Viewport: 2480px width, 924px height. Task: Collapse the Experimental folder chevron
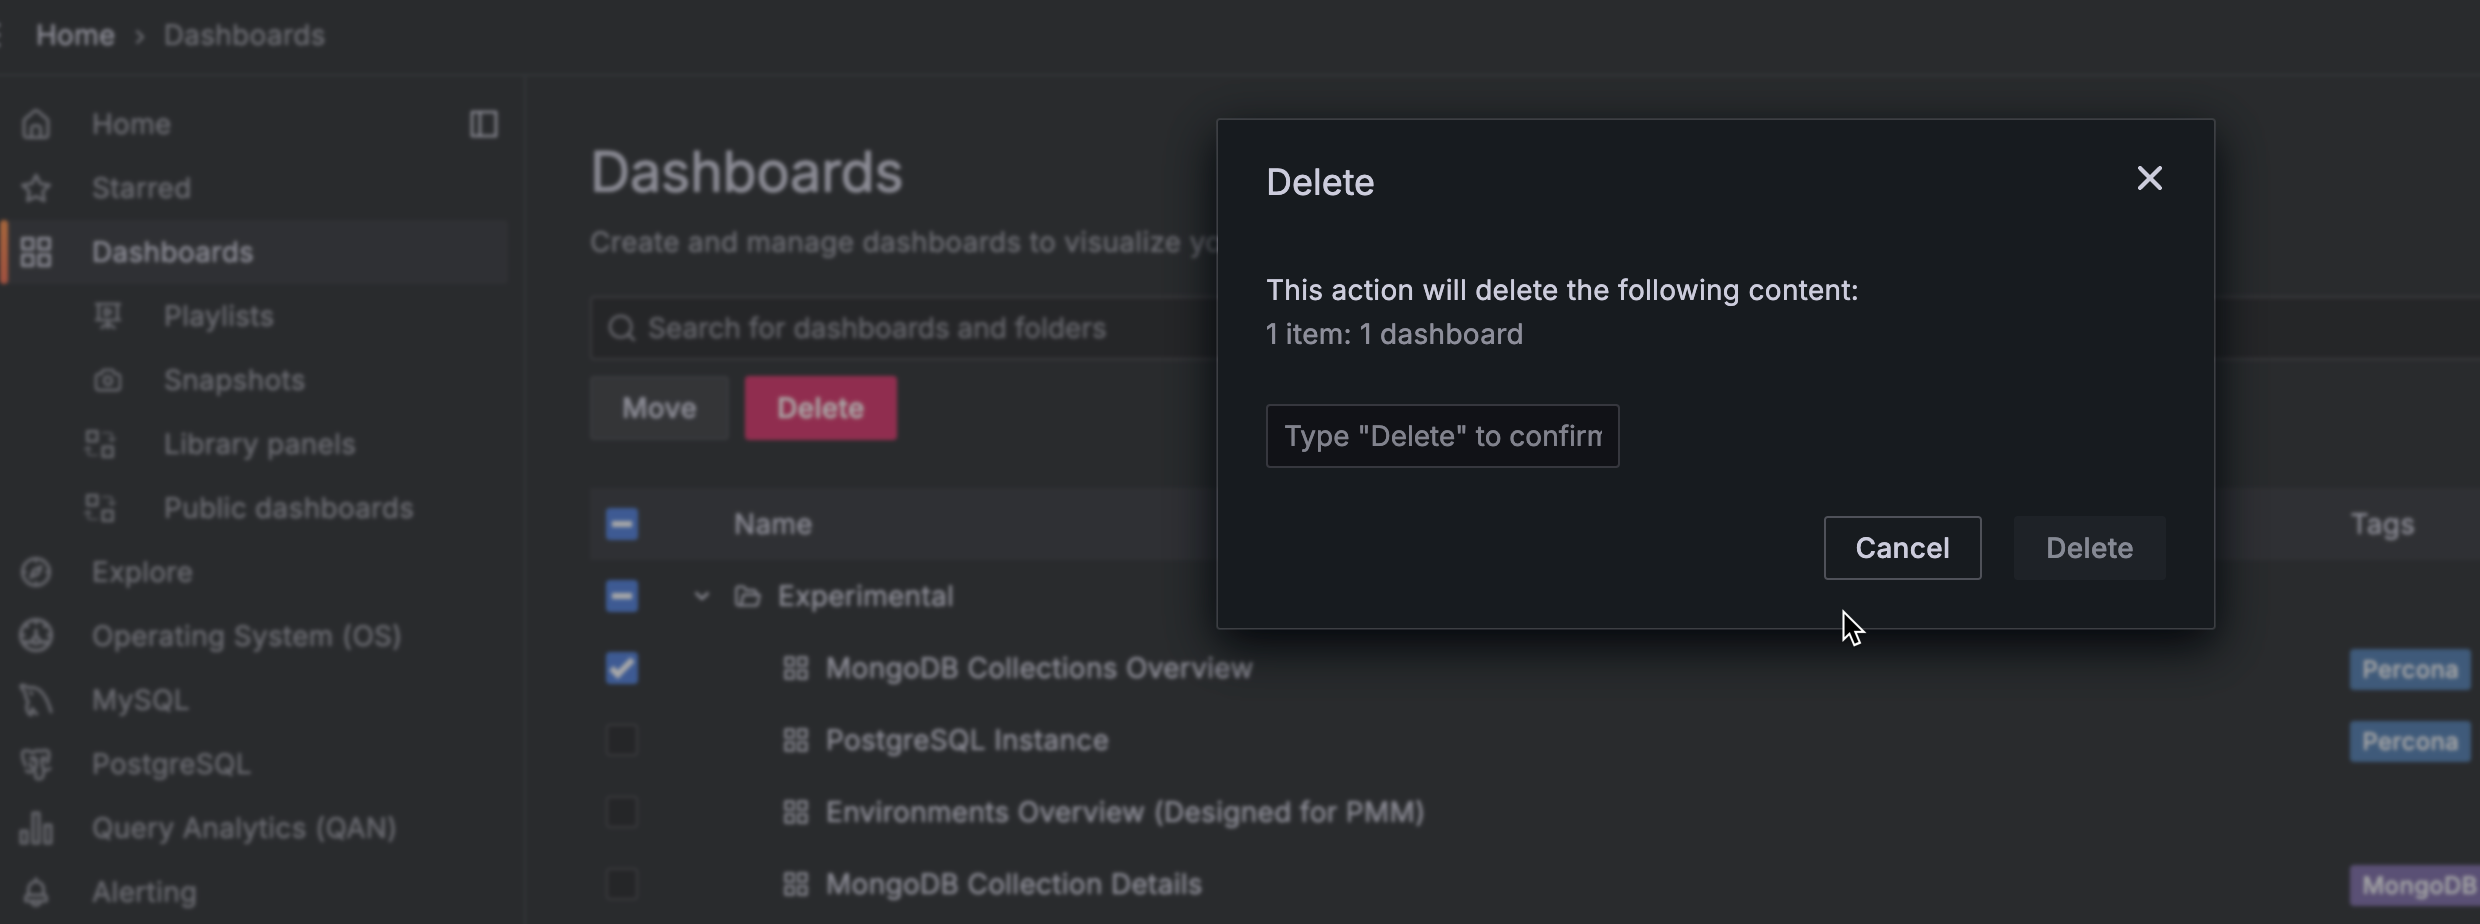(x=702, y=596)
